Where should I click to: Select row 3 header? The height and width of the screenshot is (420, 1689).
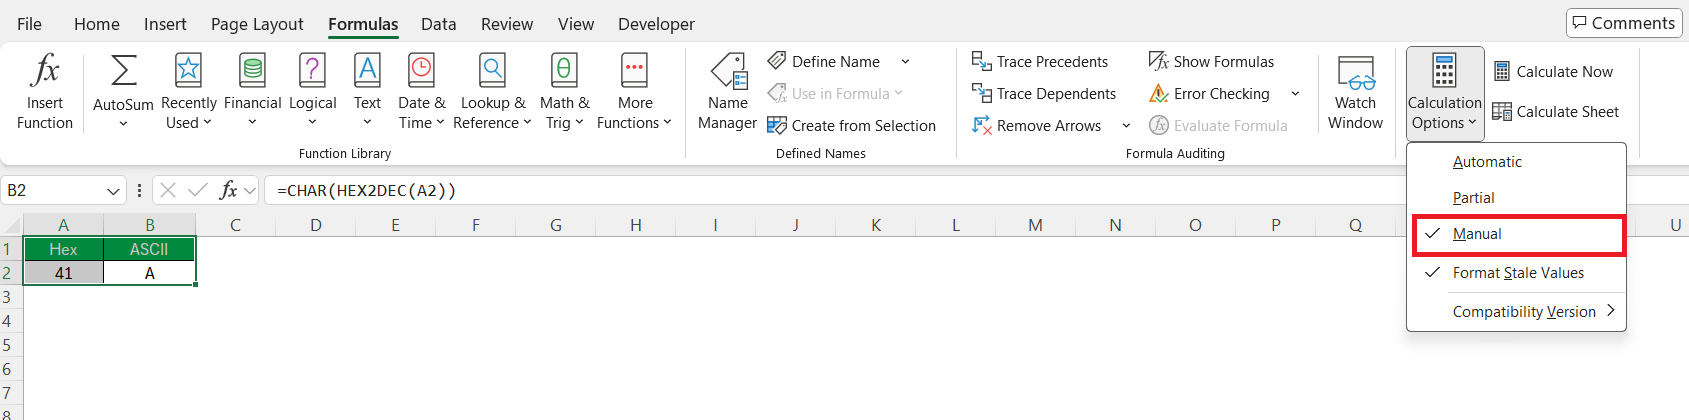[10, 297]
